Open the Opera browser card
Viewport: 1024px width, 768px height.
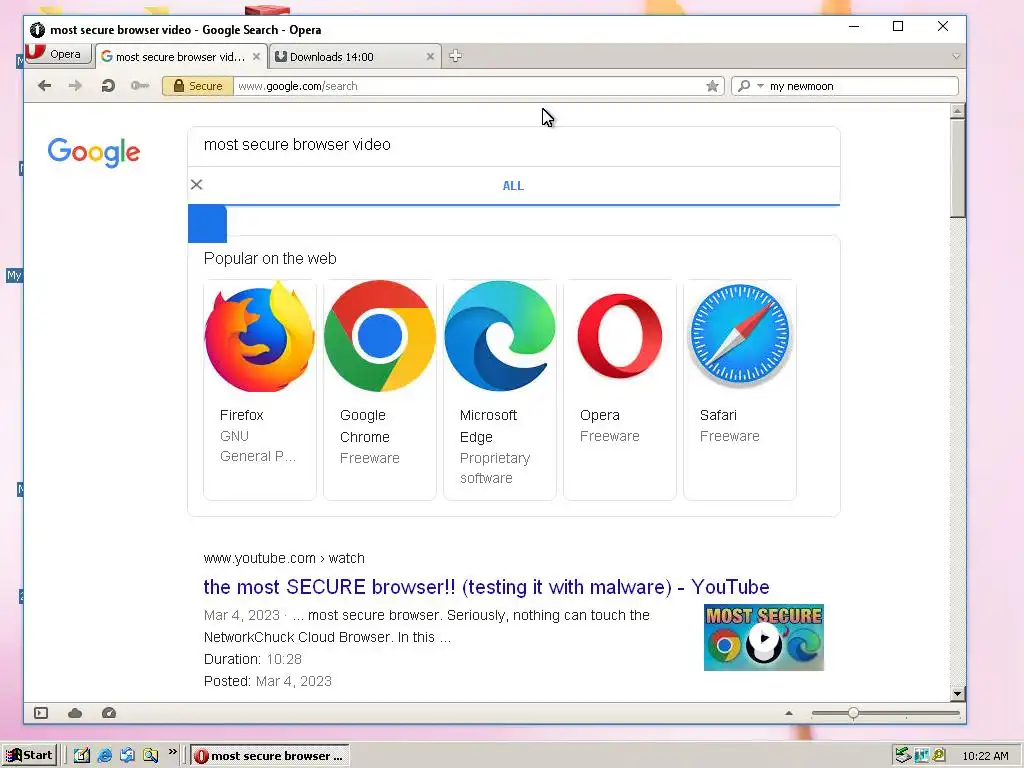pyautogui.click(x=620, y=390)
